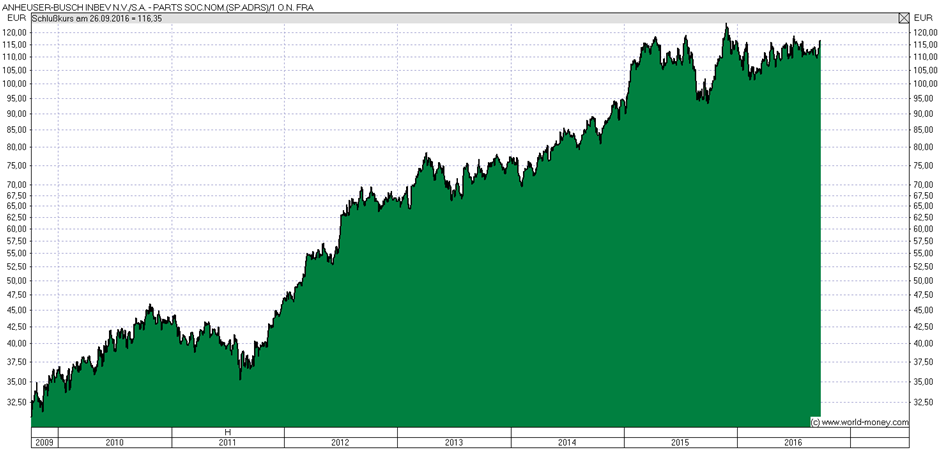940x451 pixels.
Task: Select the 2016 year segment
Action: click(794, 443)
